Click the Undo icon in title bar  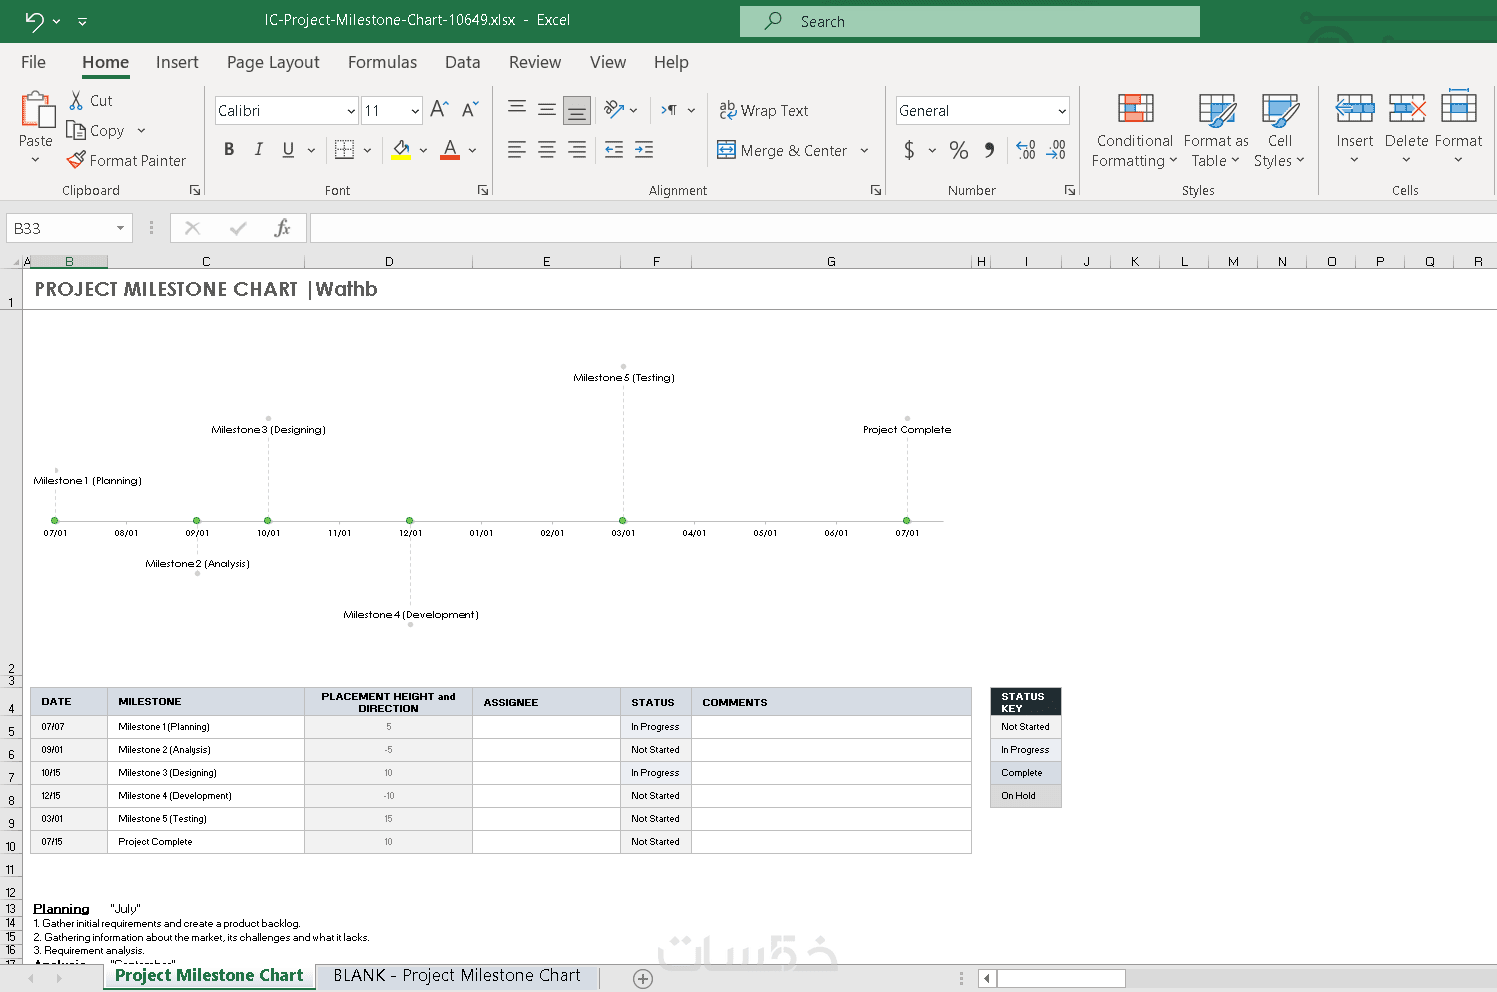click(x=35, y=20)
